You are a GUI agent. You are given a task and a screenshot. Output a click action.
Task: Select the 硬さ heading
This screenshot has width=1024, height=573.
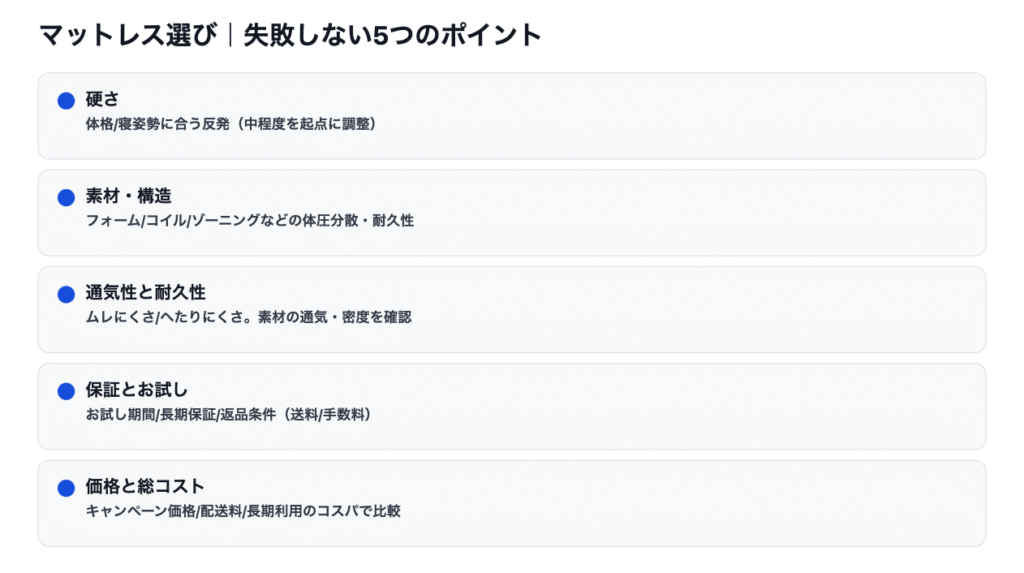click(x=102, y=99)
